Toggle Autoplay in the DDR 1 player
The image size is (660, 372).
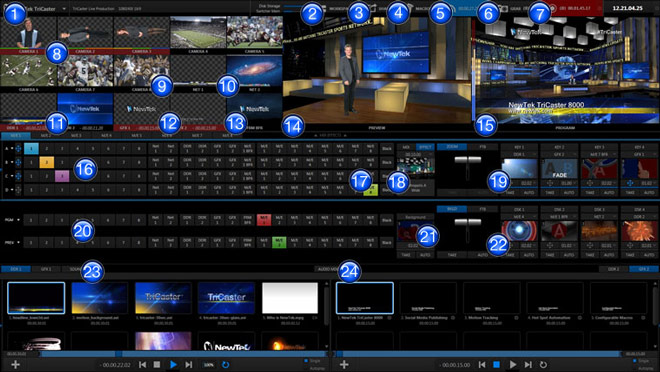coord(314,368)
